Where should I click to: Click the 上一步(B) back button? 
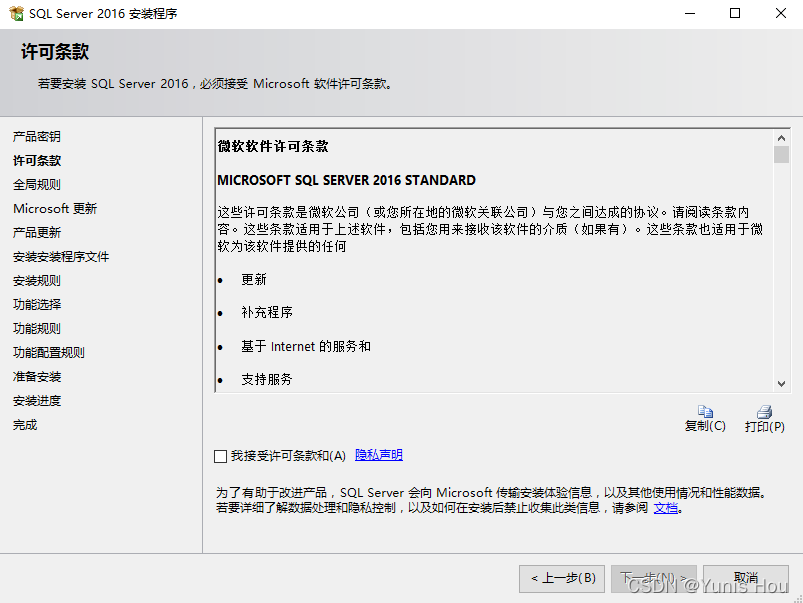tap(562, 579)
